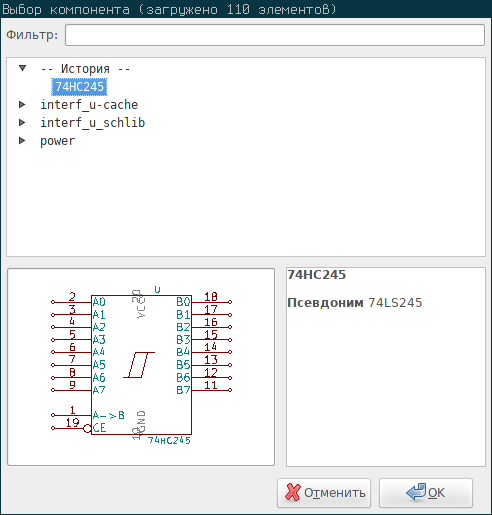Select the interf_u-cache library label
Image resolution: width=492 pixels, height=515 pixels.
point(89,105)
